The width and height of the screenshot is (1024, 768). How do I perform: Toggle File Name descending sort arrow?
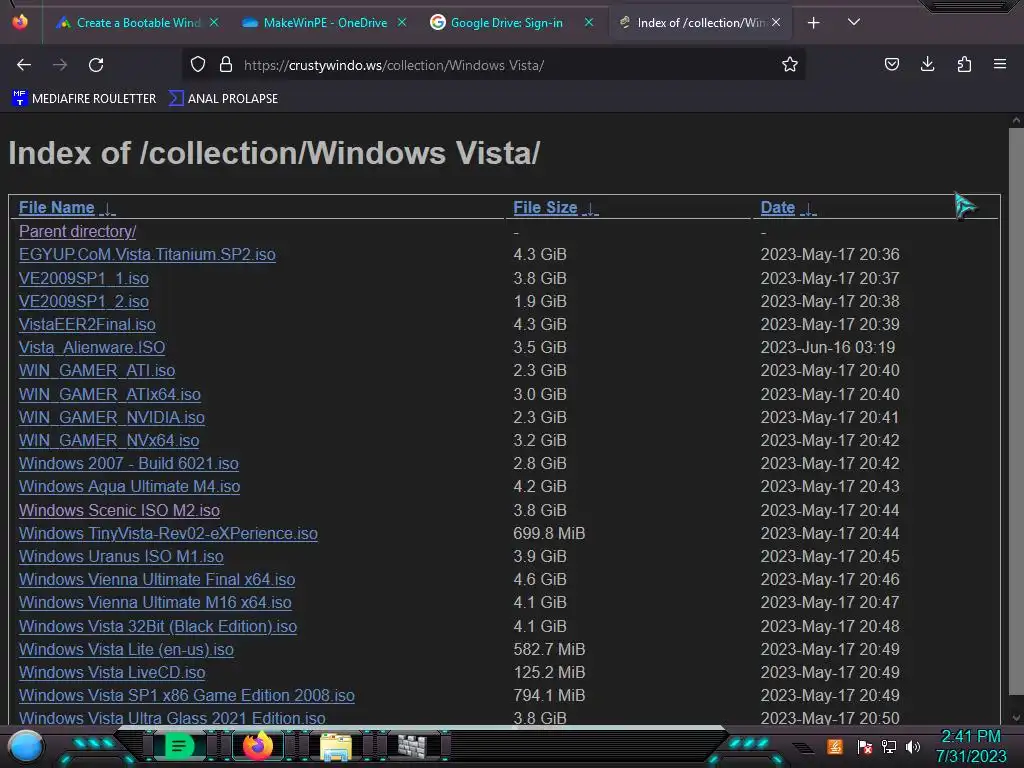point(108,209)
